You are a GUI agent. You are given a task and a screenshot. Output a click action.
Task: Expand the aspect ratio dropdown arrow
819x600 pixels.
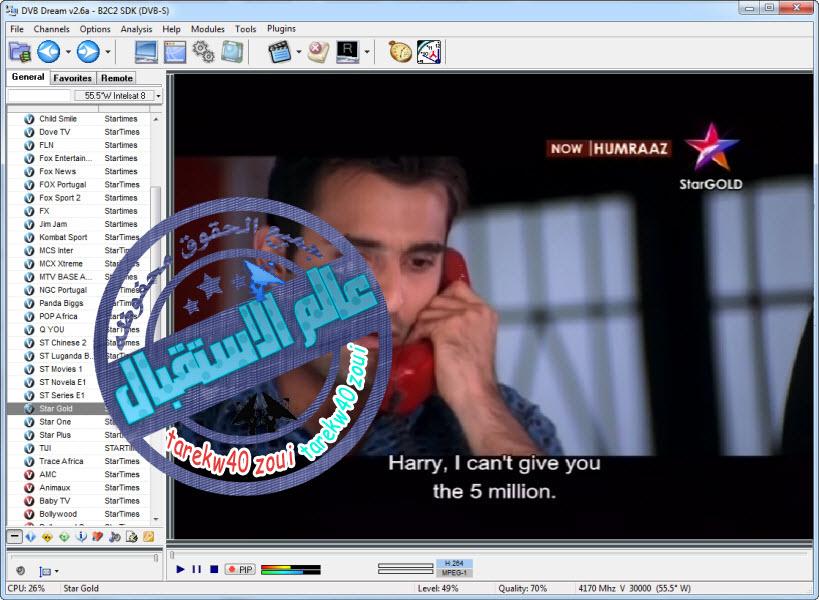[x=56, y=572]
